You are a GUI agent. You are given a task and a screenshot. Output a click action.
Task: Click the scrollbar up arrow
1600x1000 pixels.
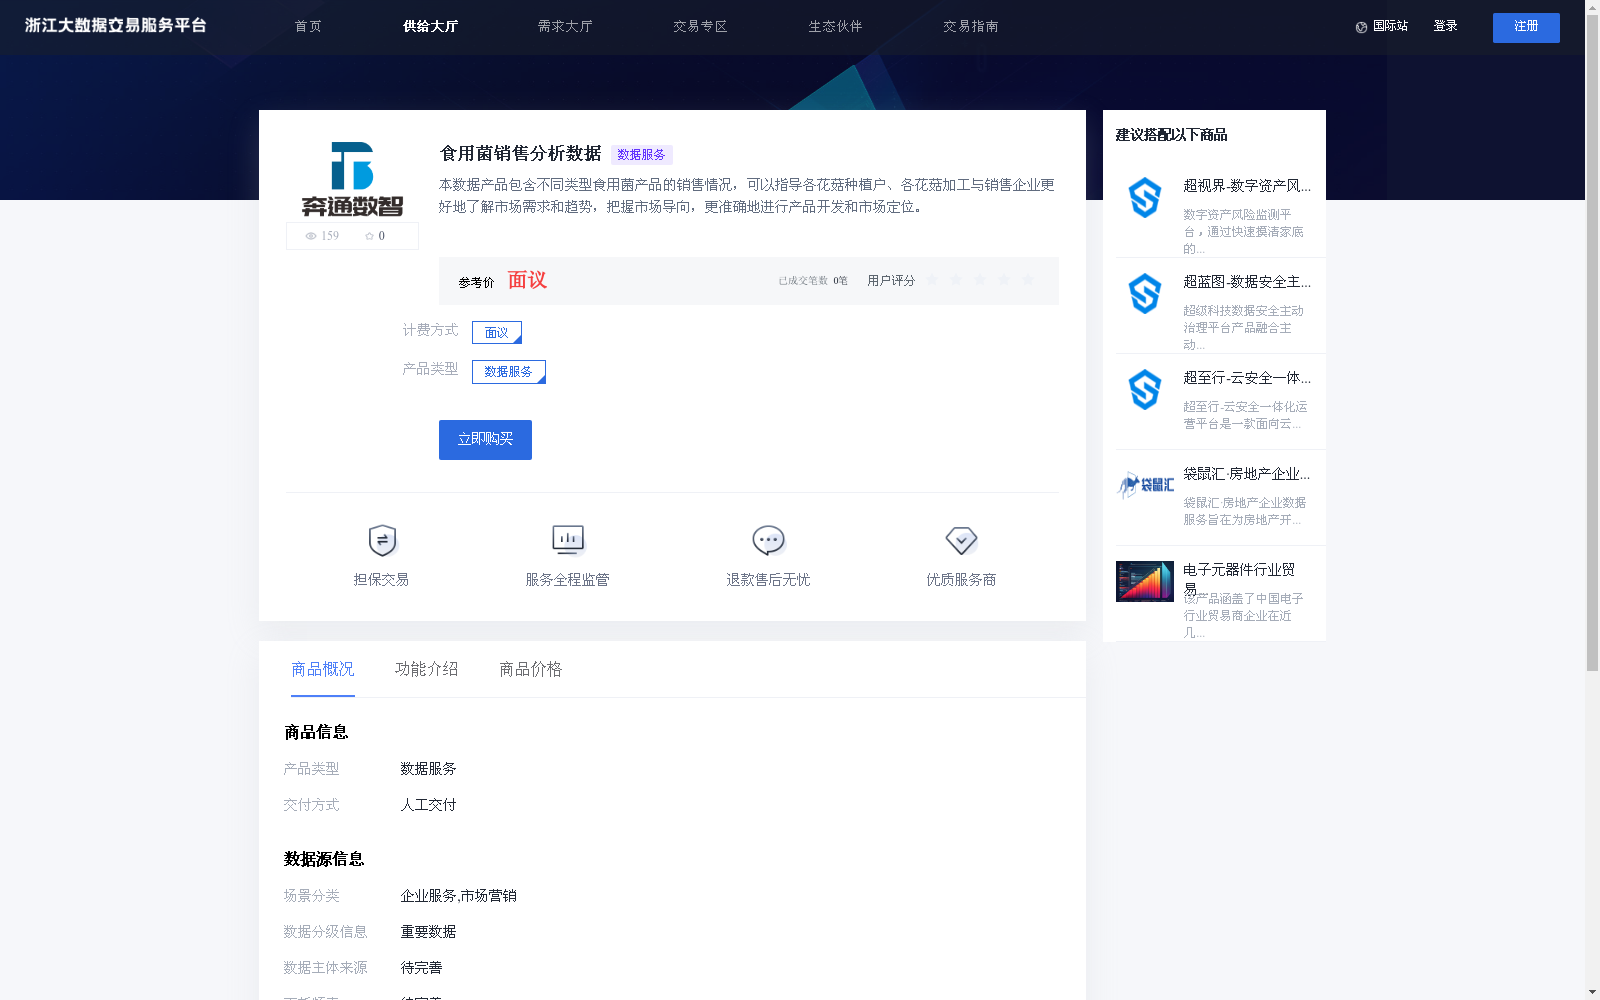tap(1592, 7)
